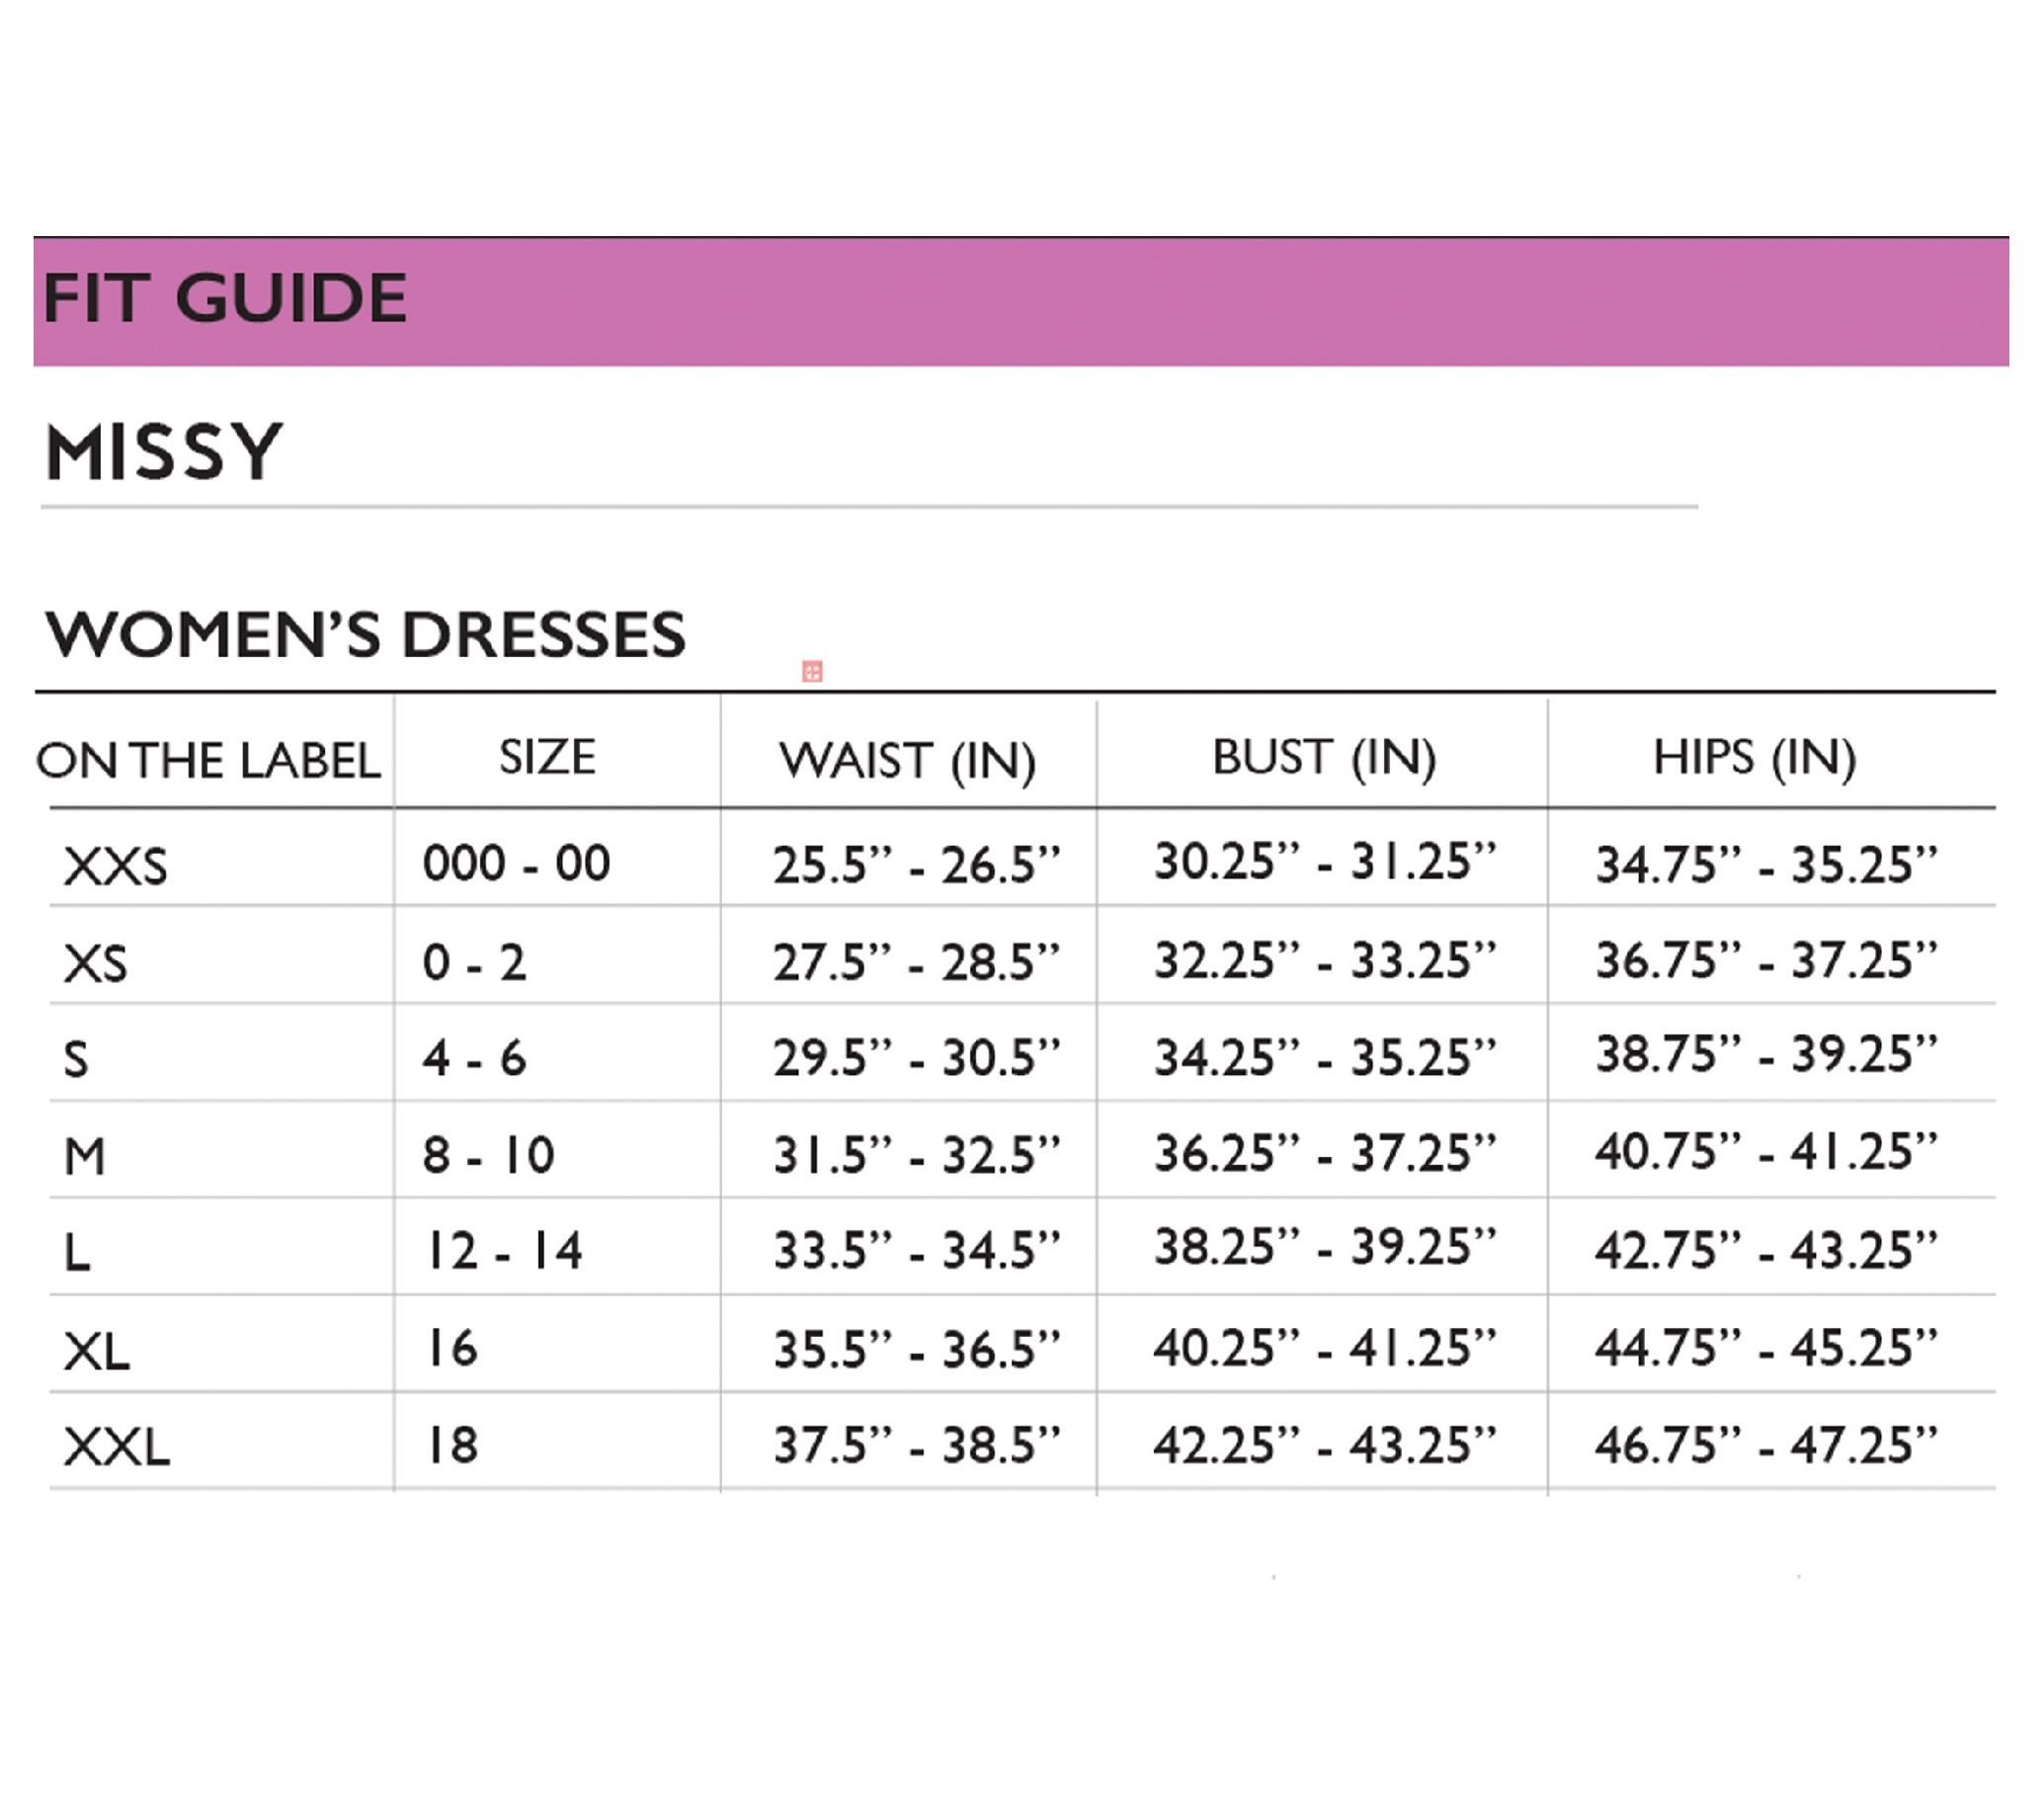Select bust measurement 36.25" - 37.25"
The height and width of the screenshot is (1817, 2044).
point(1324,1153)
